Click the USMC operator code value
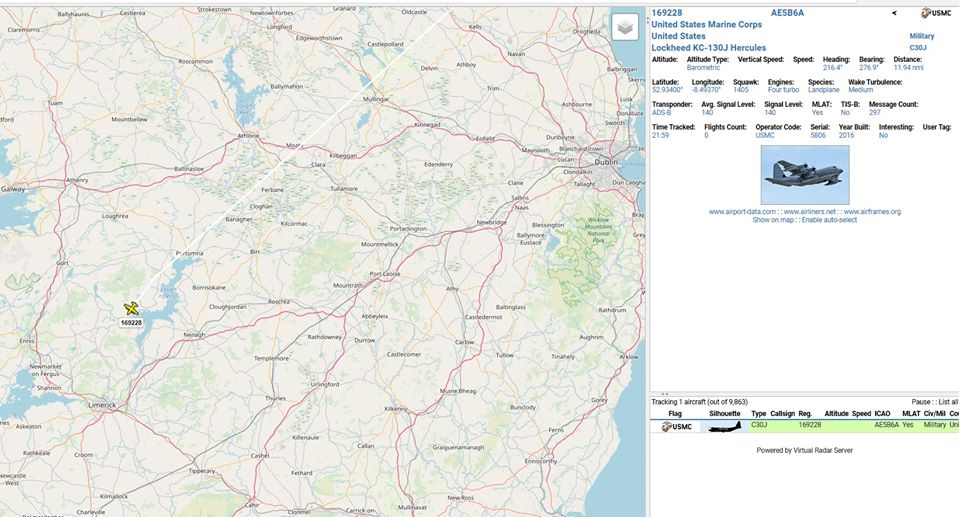The width and height of the screenshot is (960, 517). pos(765,135)
